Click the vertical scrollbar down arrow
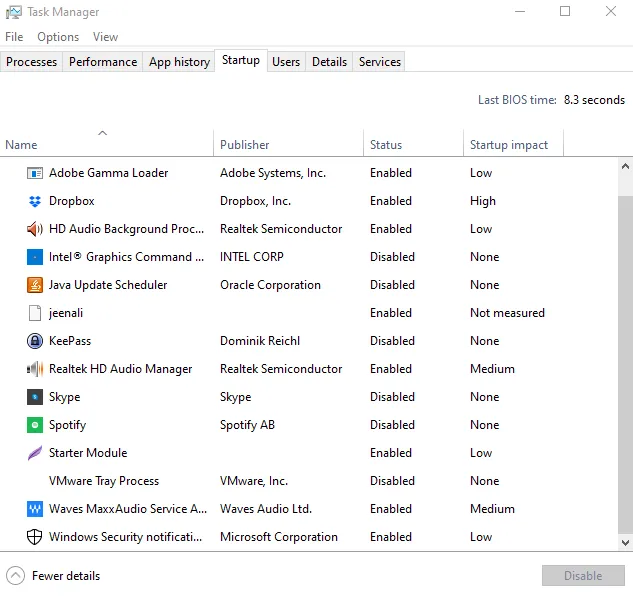Image resolution: width=633 pixels, height=597 pixels. (626, 543)
